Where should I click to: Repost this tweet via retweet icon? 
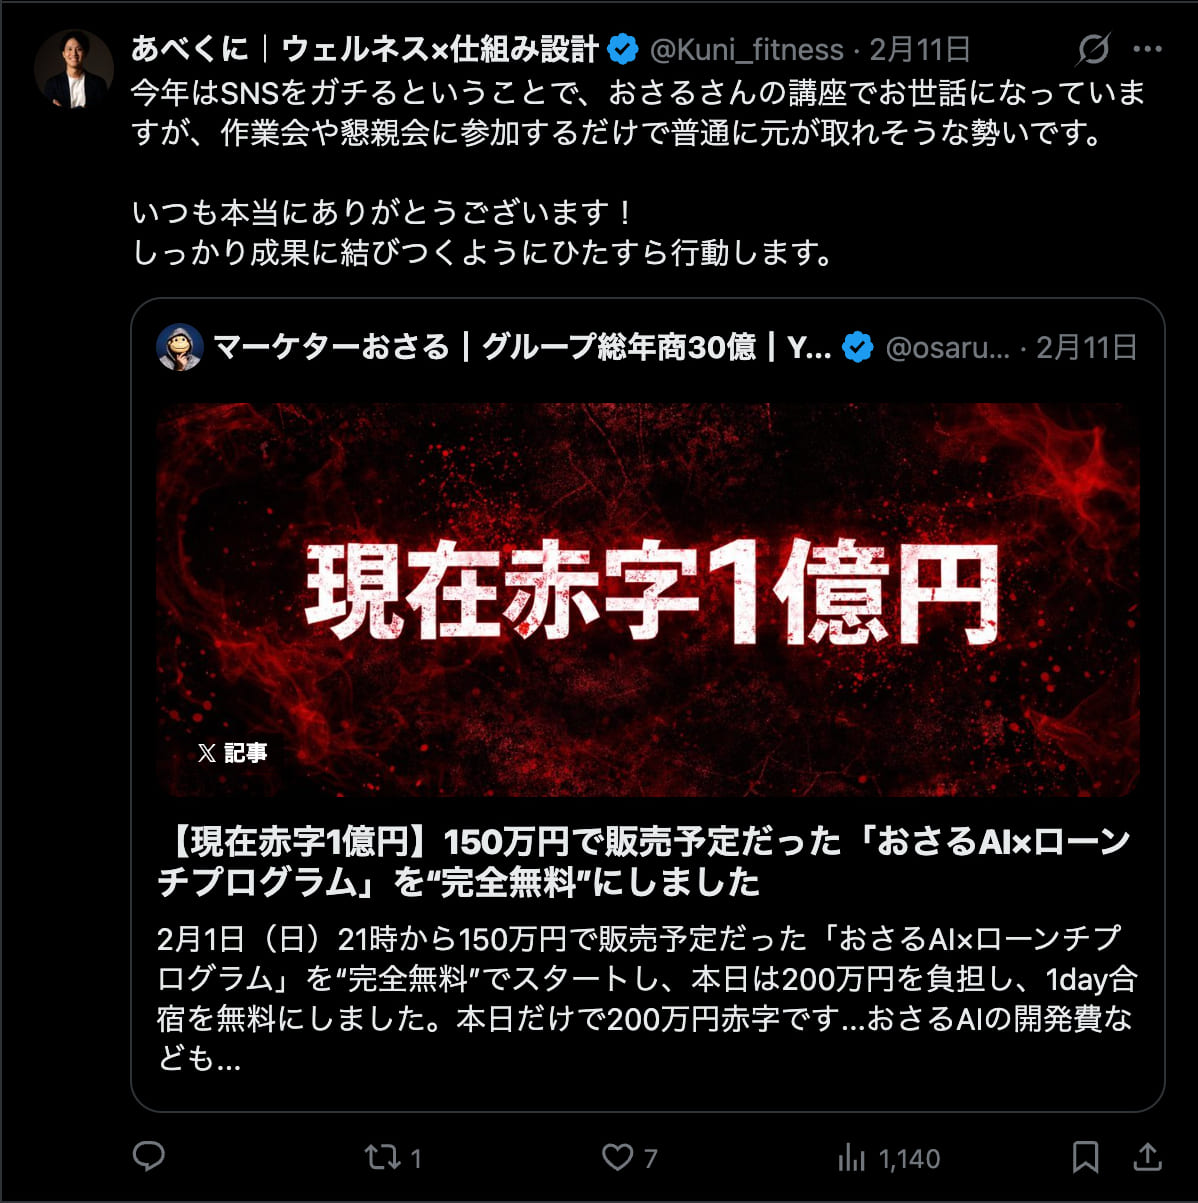tap(381, 1158)
